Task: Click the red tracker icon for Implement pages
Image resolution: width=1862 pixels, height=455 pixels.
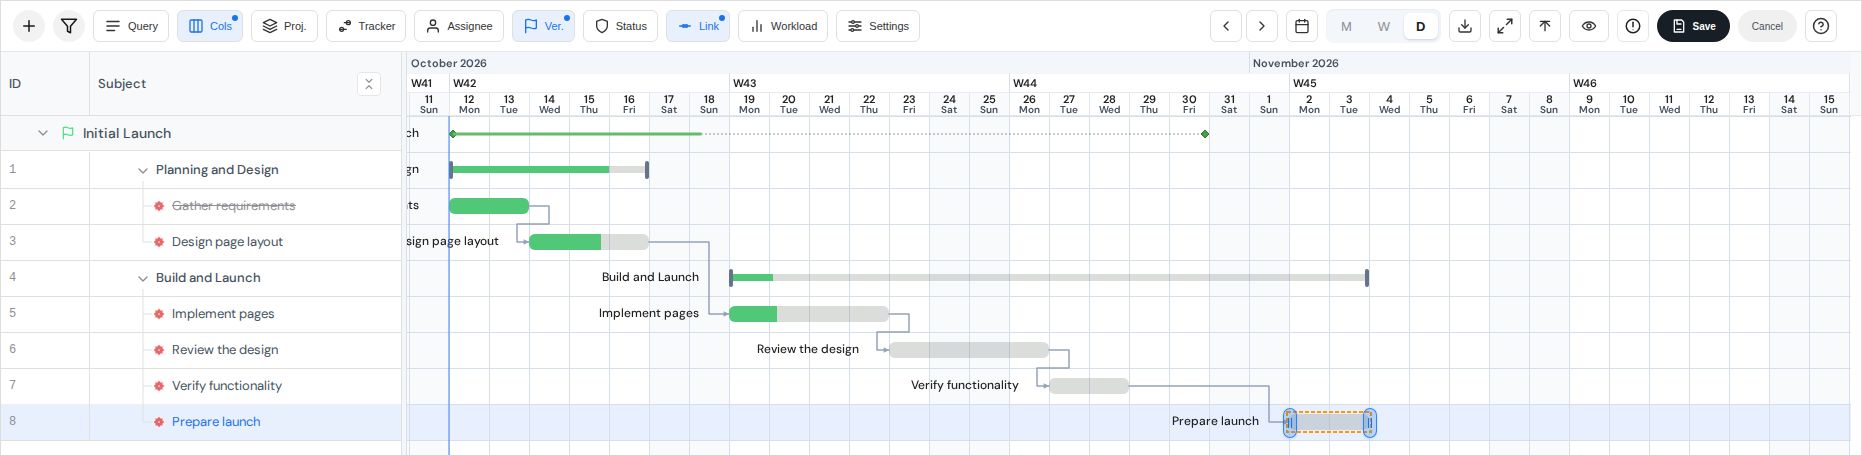Action: point(159,314)
